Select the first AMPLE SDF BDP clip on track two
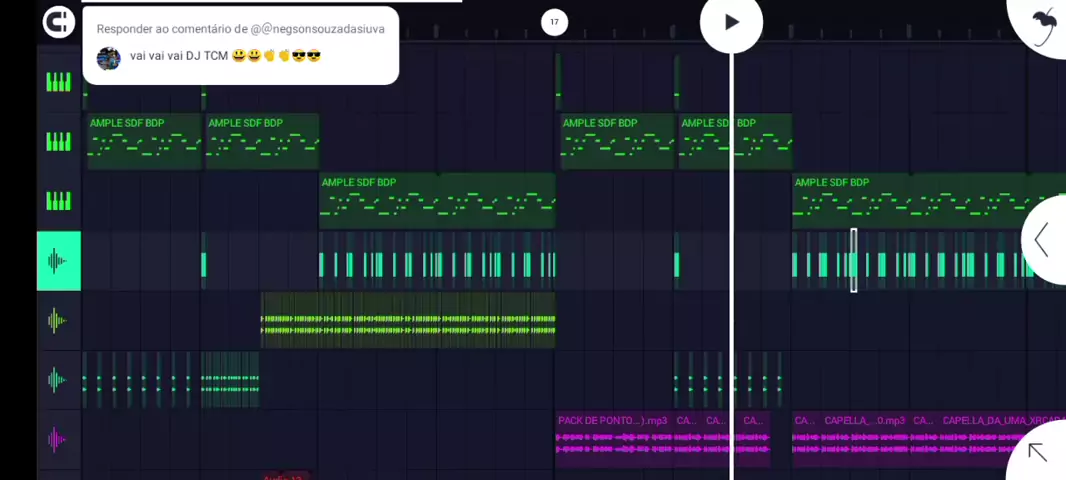The width and height of the screenshot is (1066, 480). [144, 141]
